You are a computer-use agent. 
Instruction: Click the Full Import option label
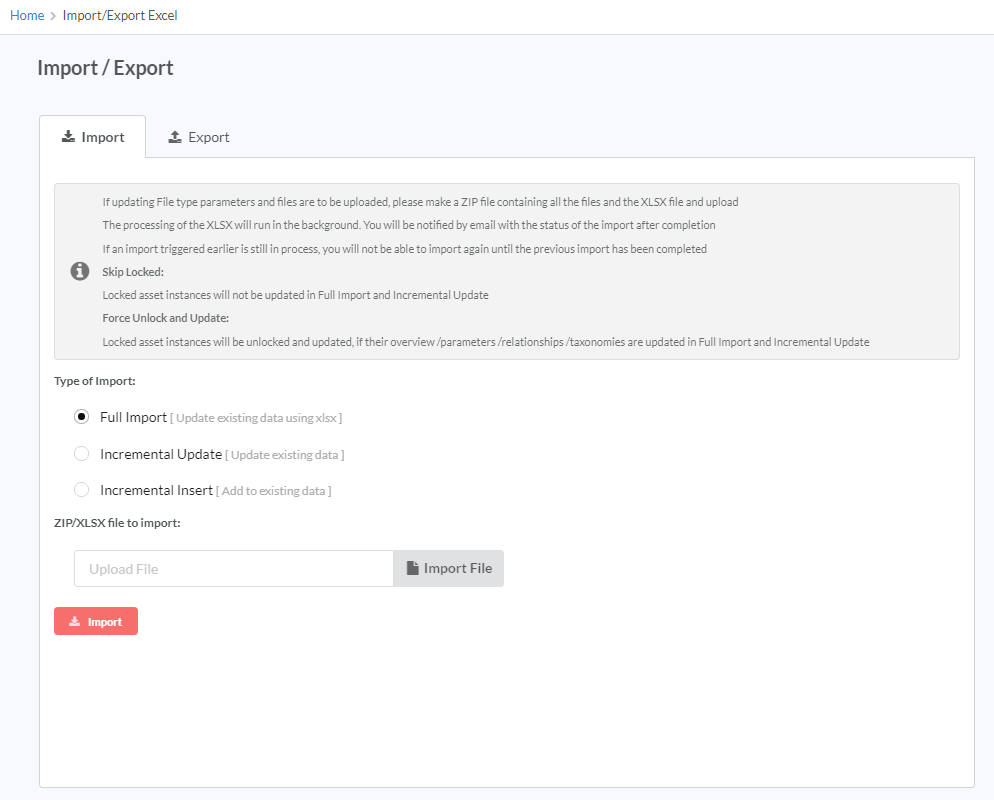click(x=133, y=417)
